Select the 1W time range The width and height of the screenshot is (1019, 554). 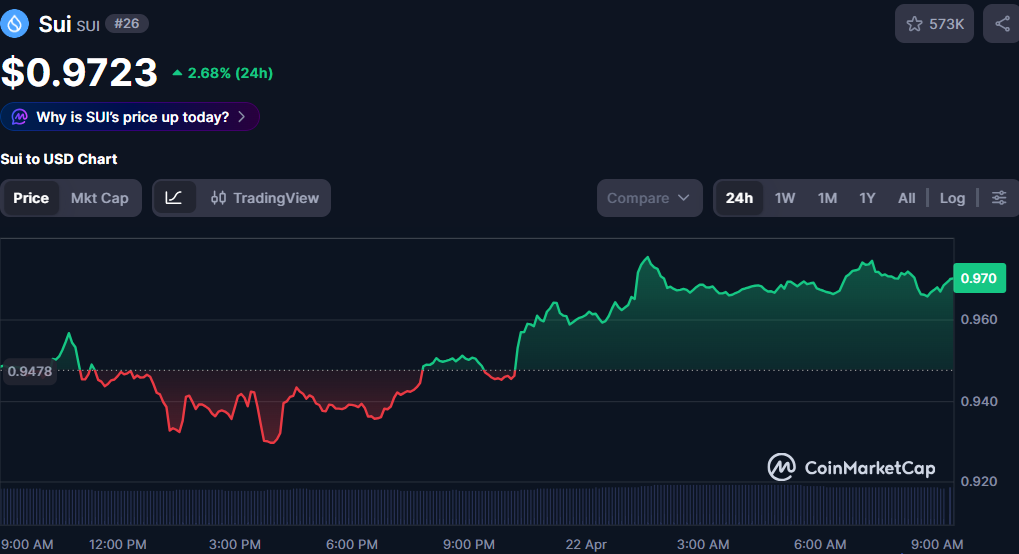(785, 198)
